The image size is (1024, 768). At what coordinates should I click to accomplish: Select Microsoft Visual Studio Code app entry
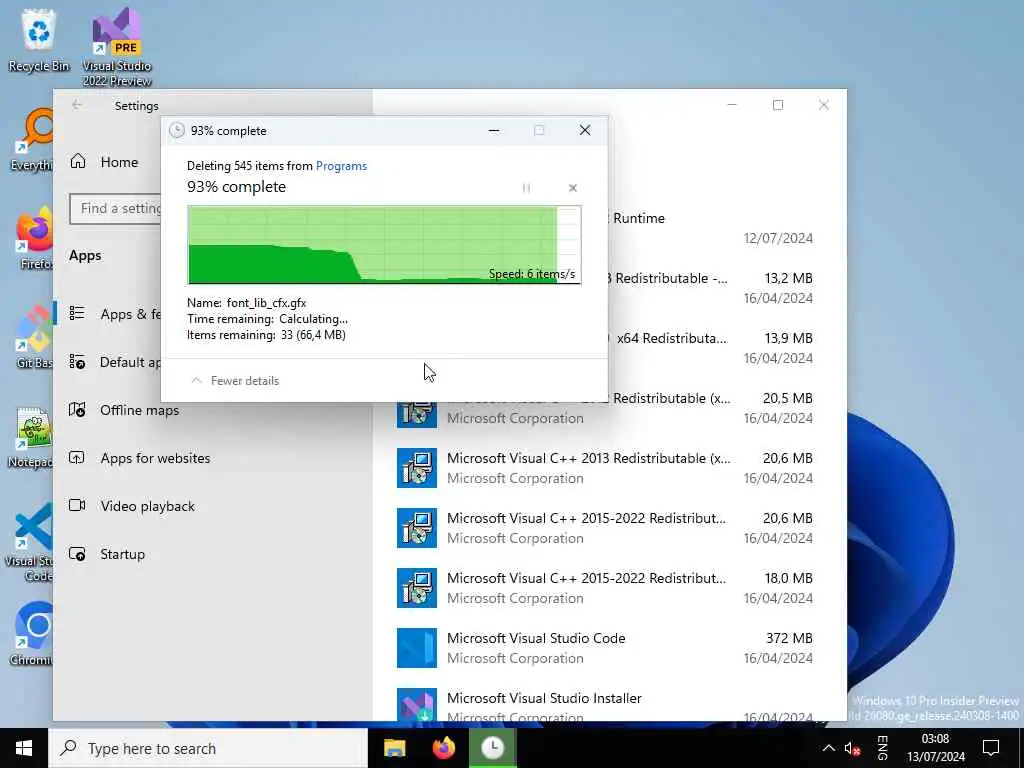point(605,648)
